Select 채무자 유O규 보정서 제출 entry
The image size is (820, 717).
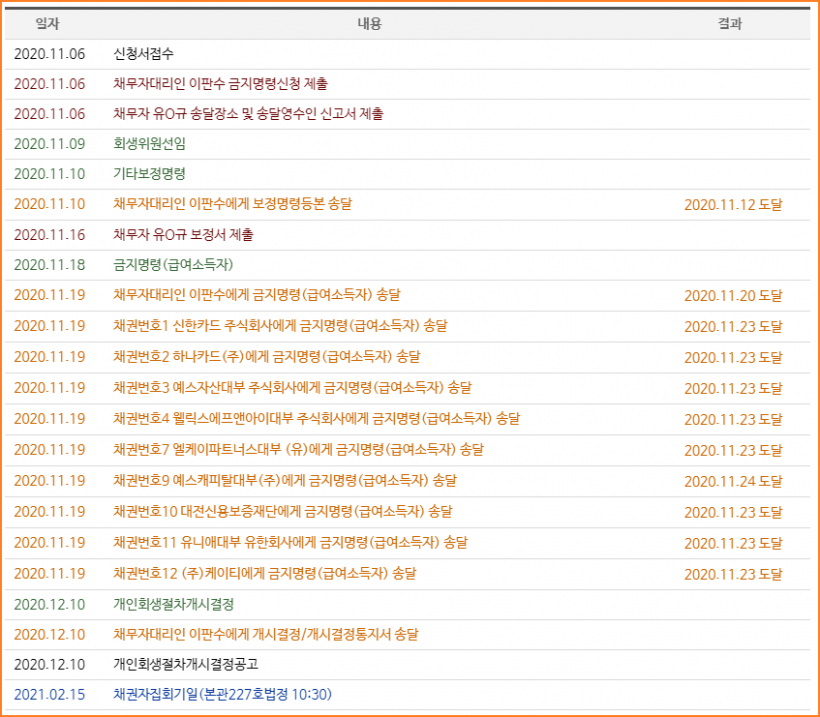(x=183, y=234)
